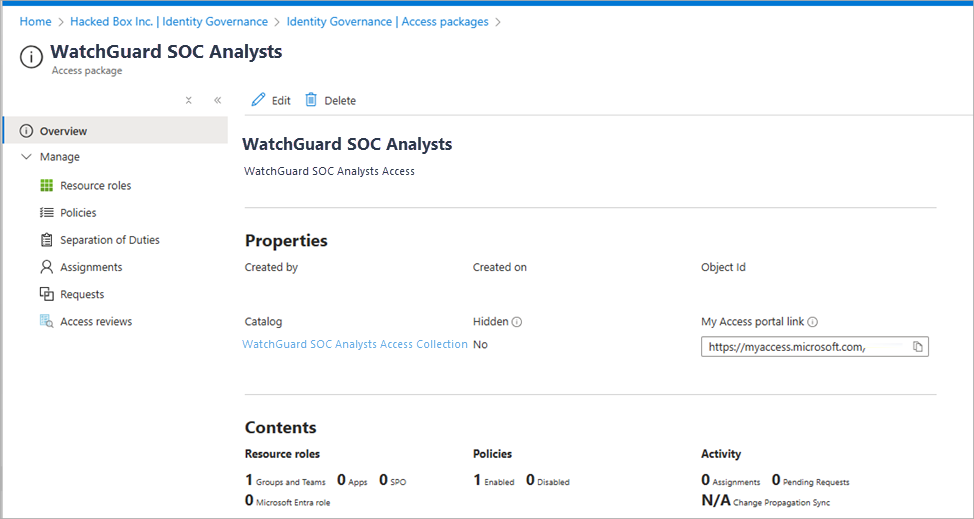Collapse the Manage section chevron
974x519 pixels.
tap(26, 157)
